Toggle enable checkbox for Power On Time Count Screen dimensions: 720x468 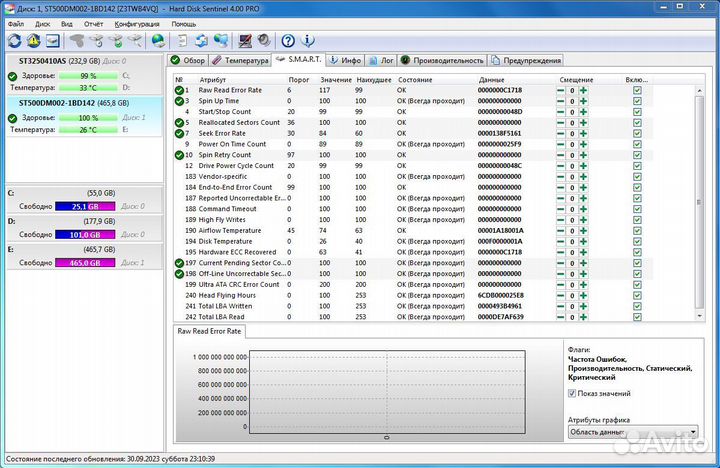coord(637,144)
